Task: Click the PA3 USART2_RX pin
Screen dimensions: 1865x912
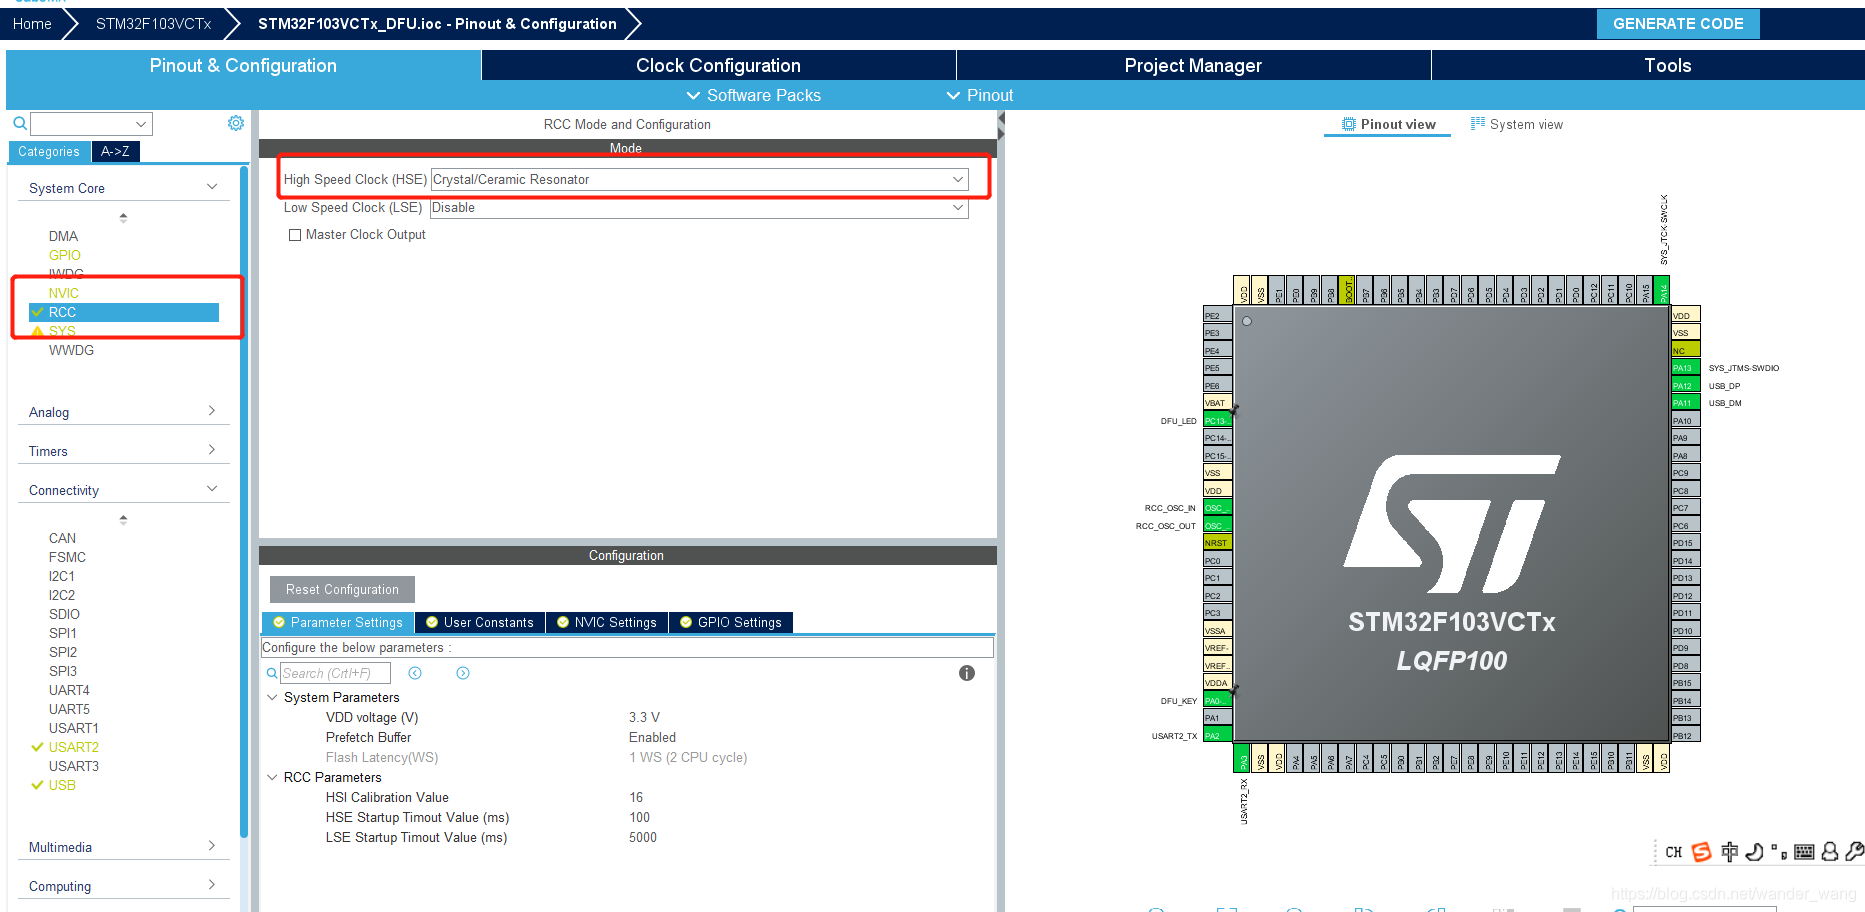Action: pos(1242,758)
